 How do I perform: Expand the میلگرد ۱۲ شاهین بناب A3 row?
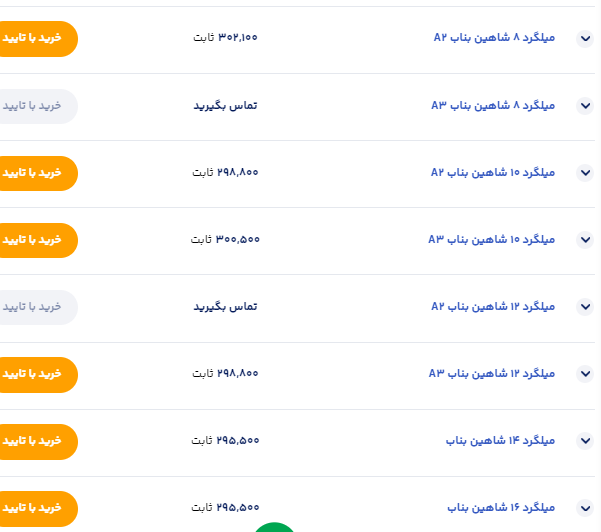pyautogui.click(x=585, y=374)
